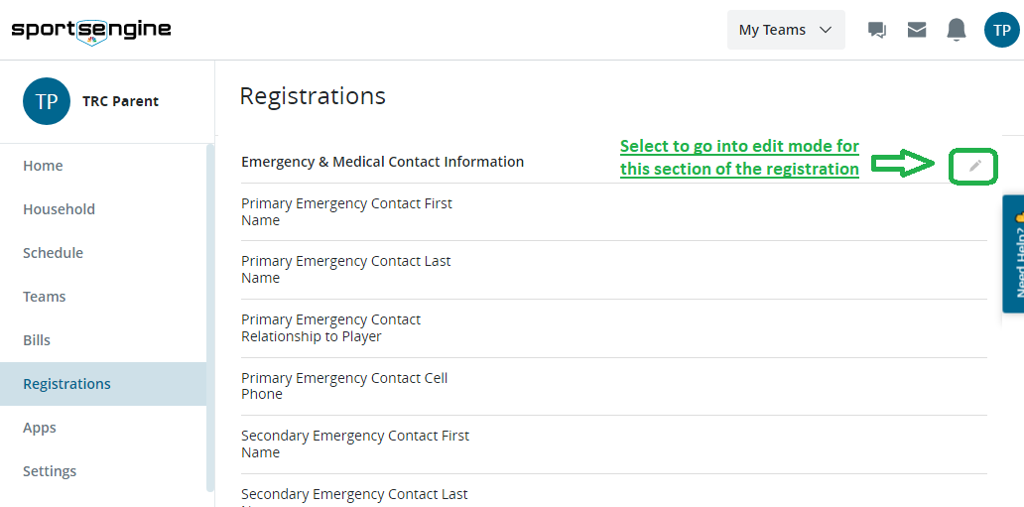Open the Need Help side tab
This screenshot has height=507, width=1024.
tap(1013, 254)
